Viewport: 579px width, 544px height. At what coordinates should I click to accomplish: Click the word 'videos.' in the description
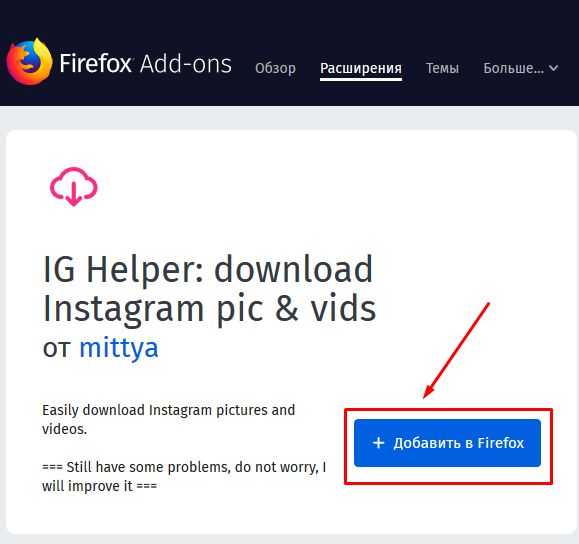(65, 429)
